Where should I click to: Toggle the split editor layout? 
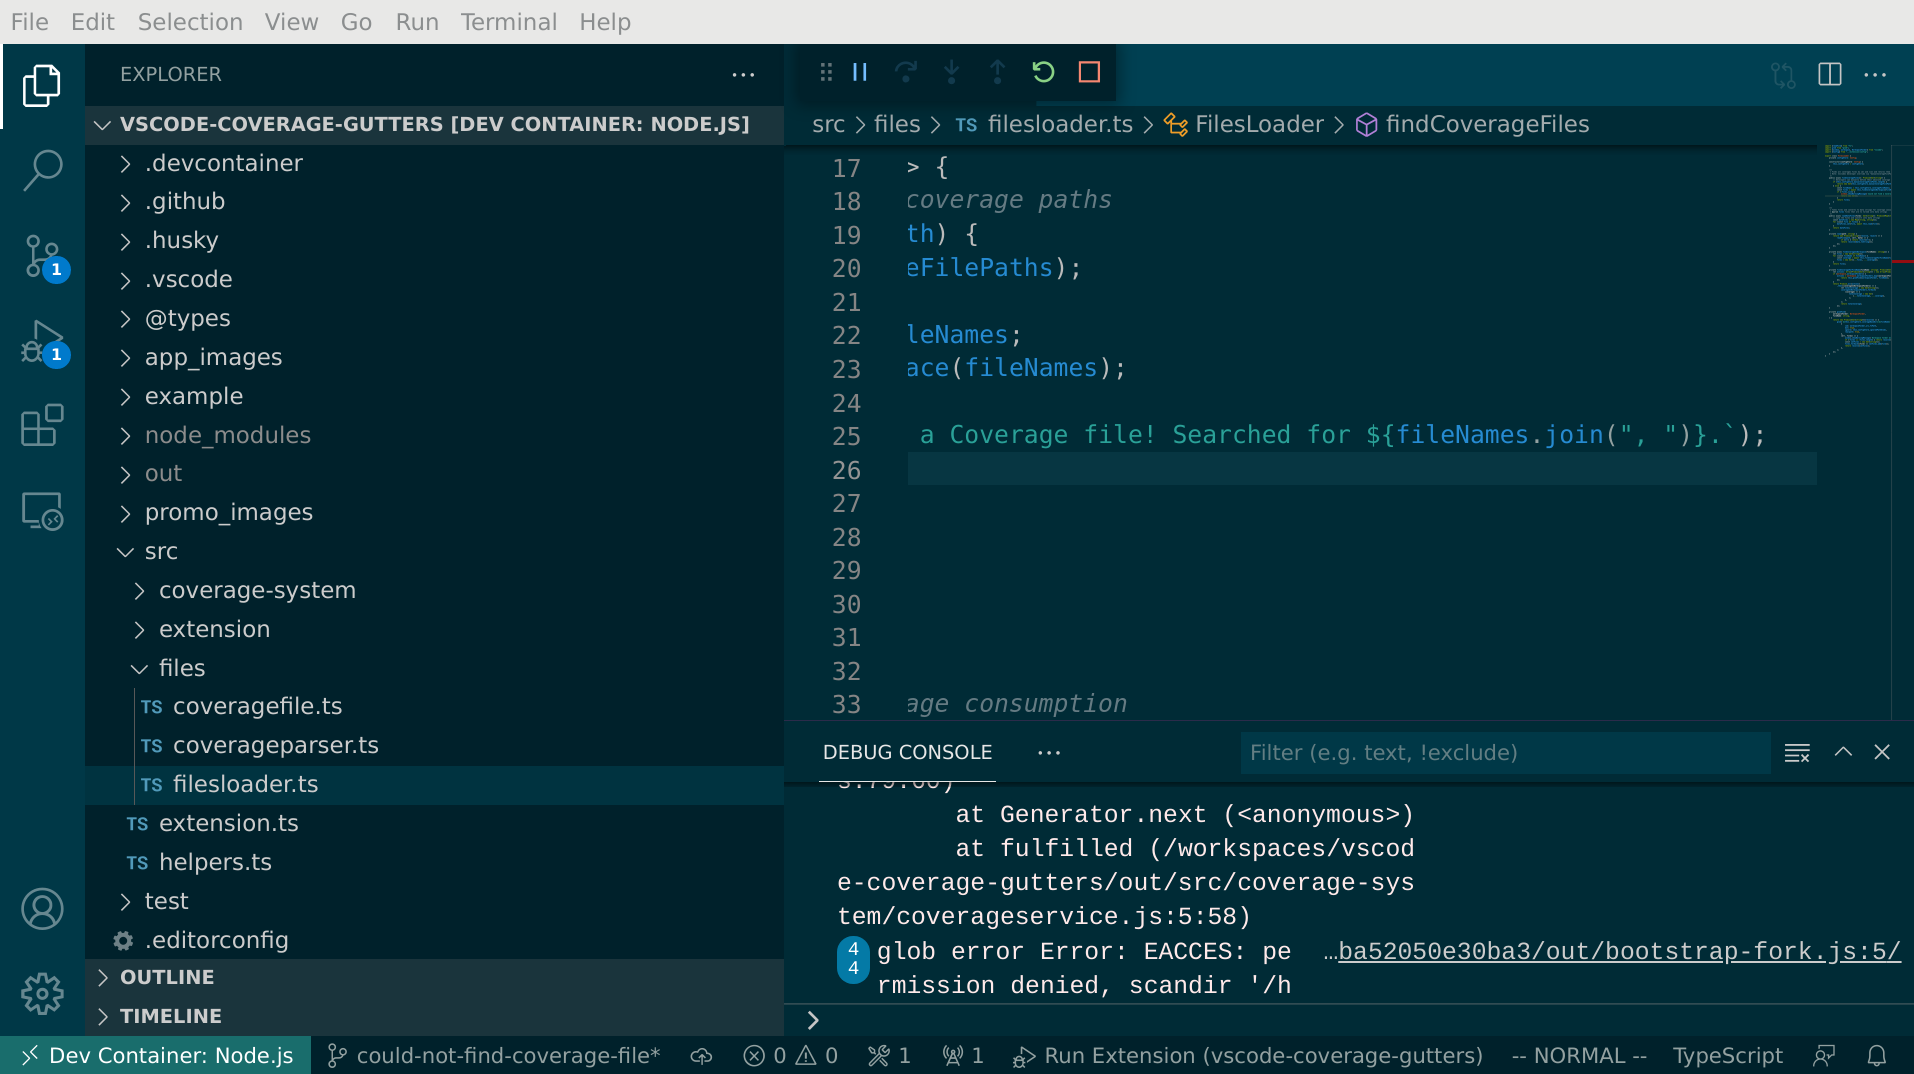[x=1830, y=74]
